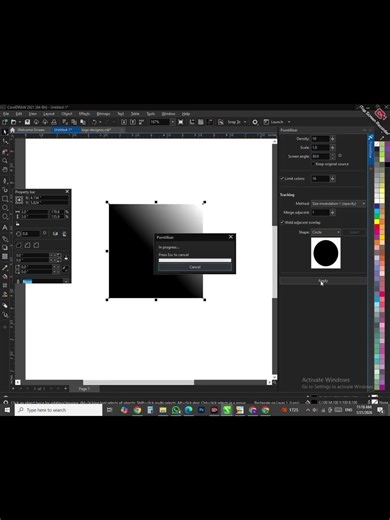Screen dimensions: 390x520
Task: Open outline width dropdown in Property bar
Action: (x=66, y=282)
